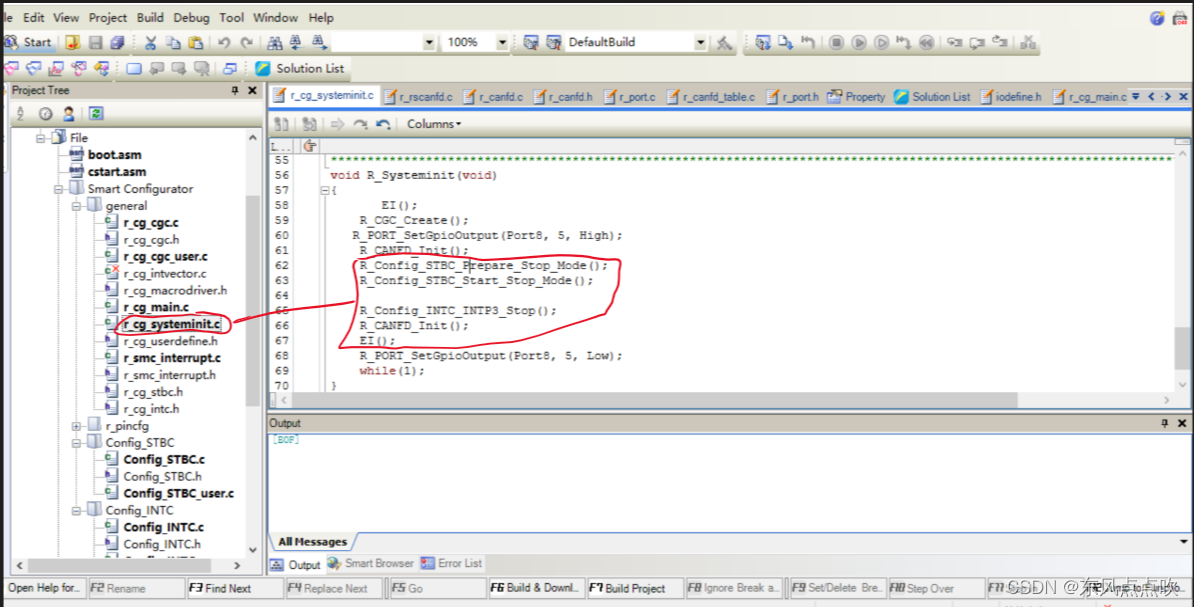Click the Open Help for button
This screenshot has height=607, width=1194.
[x=45, y=588]
